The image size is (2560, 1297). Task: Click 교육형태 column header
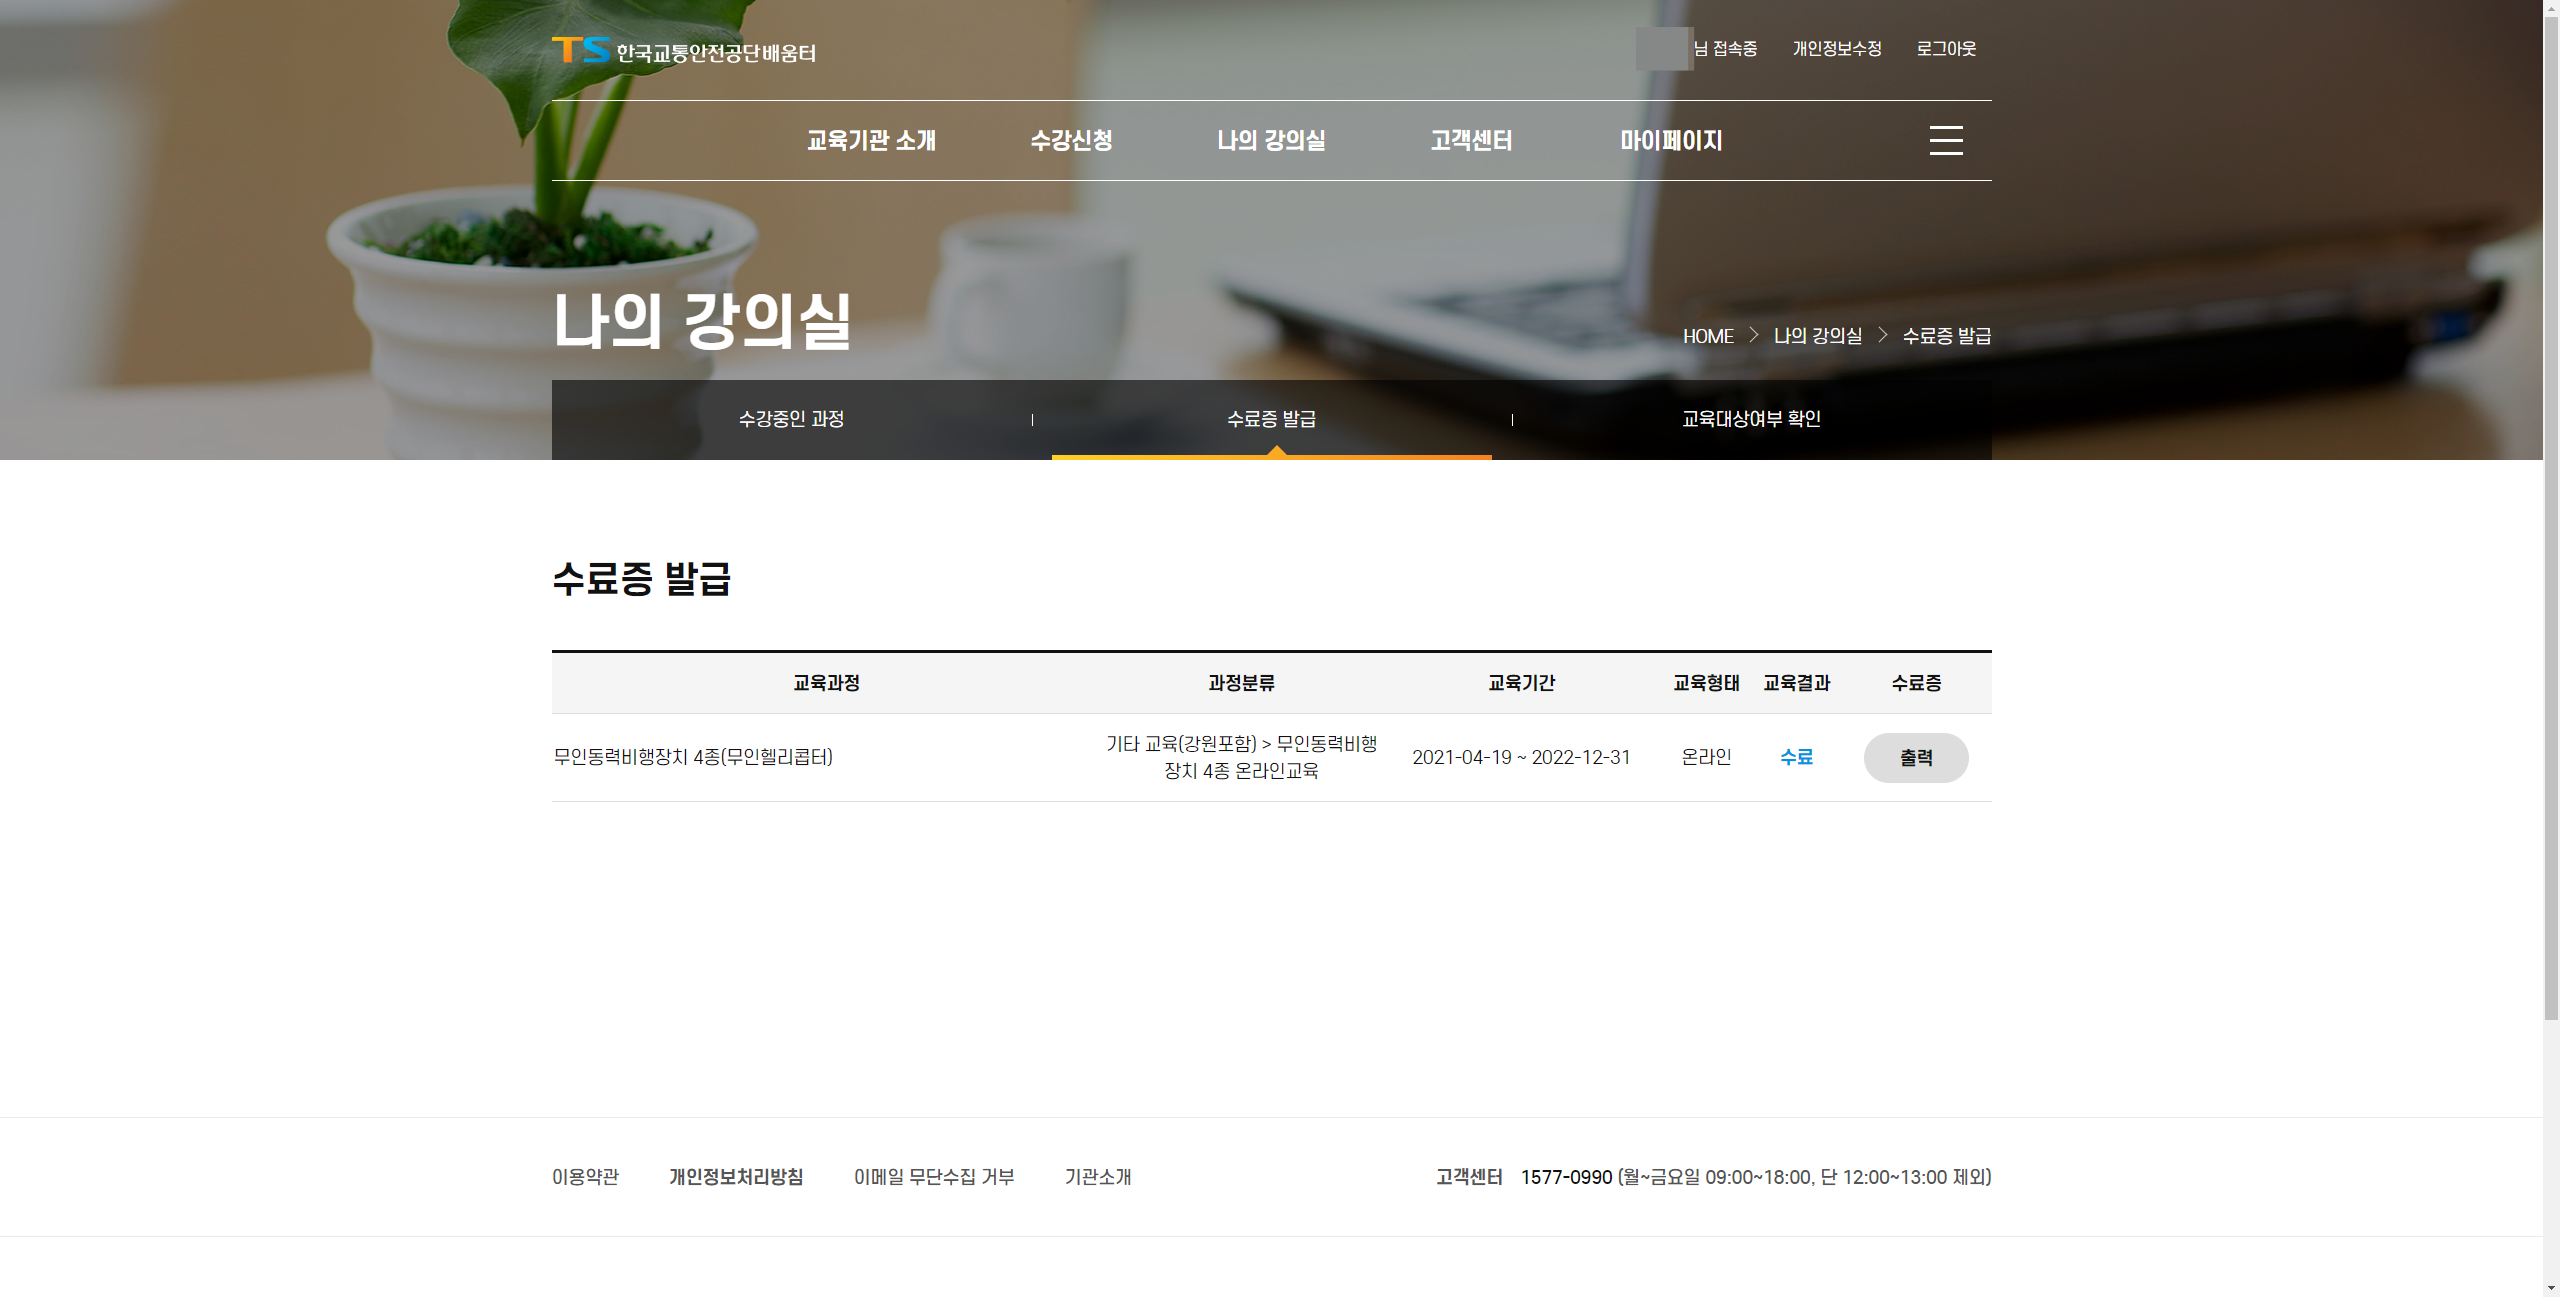tap(1706, 683)
